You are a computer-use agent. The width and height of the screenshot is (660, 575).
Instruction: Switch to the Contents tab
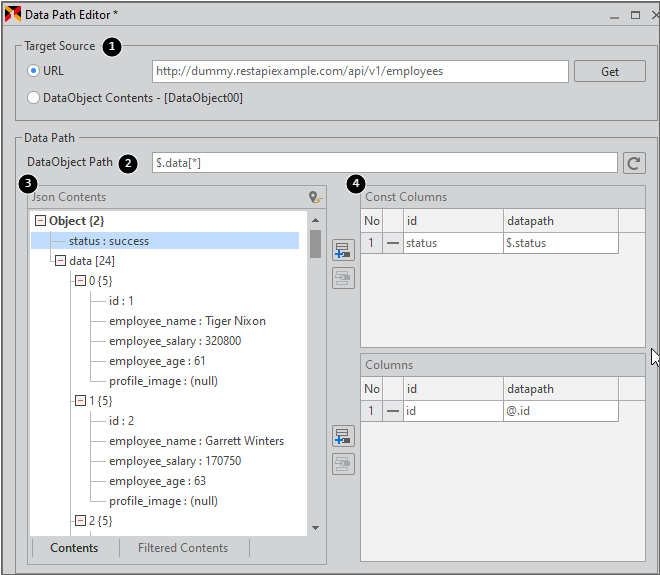[74, 548]
